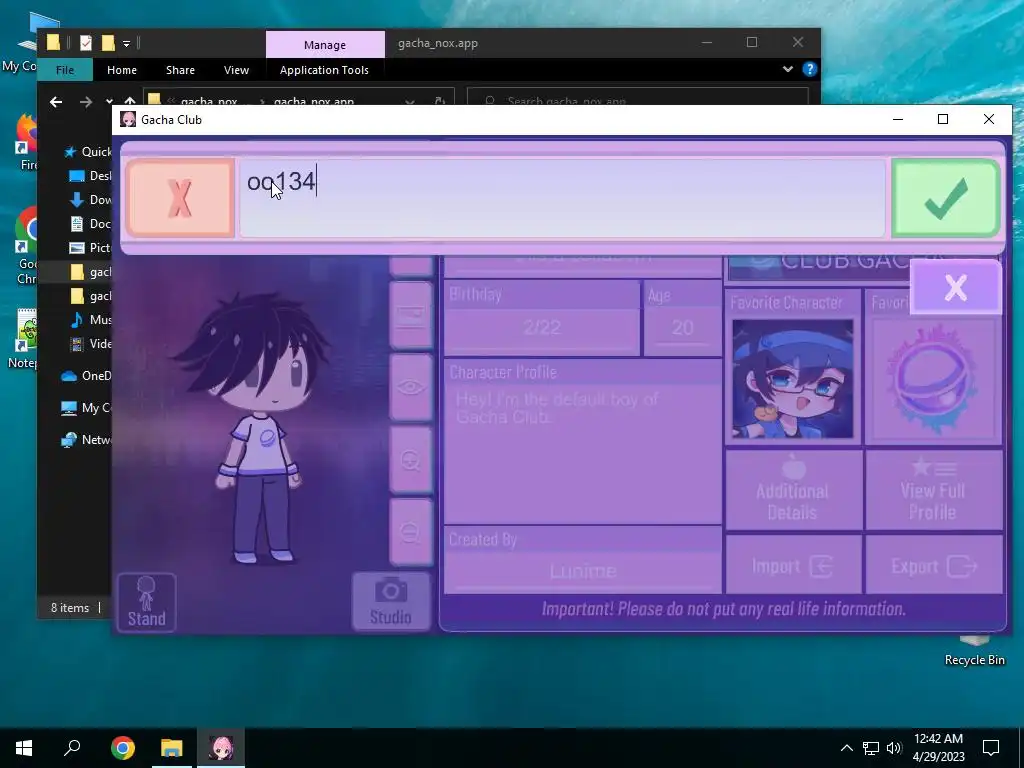Open volume control tray icon
1024x768 pixels.
[x=894, y=748]
